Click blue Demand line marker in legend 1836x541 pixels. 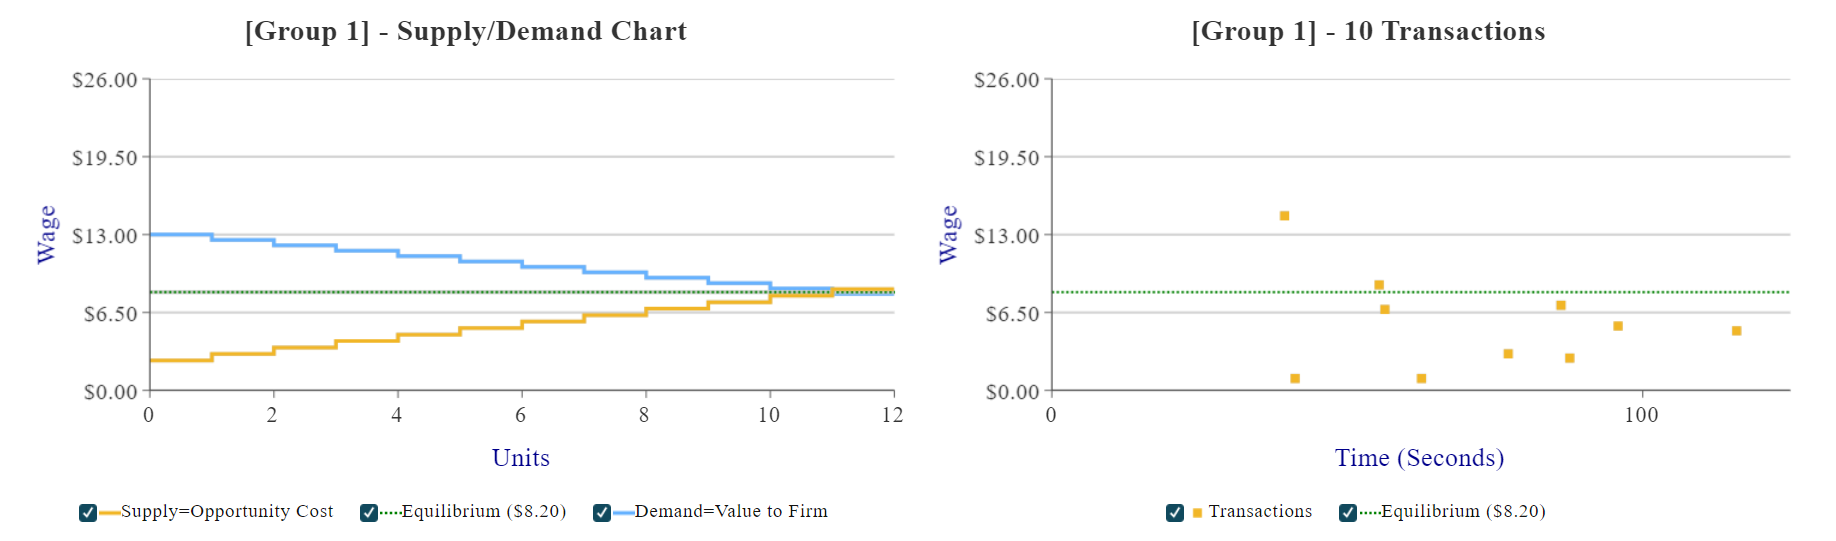tap(623, 513)
